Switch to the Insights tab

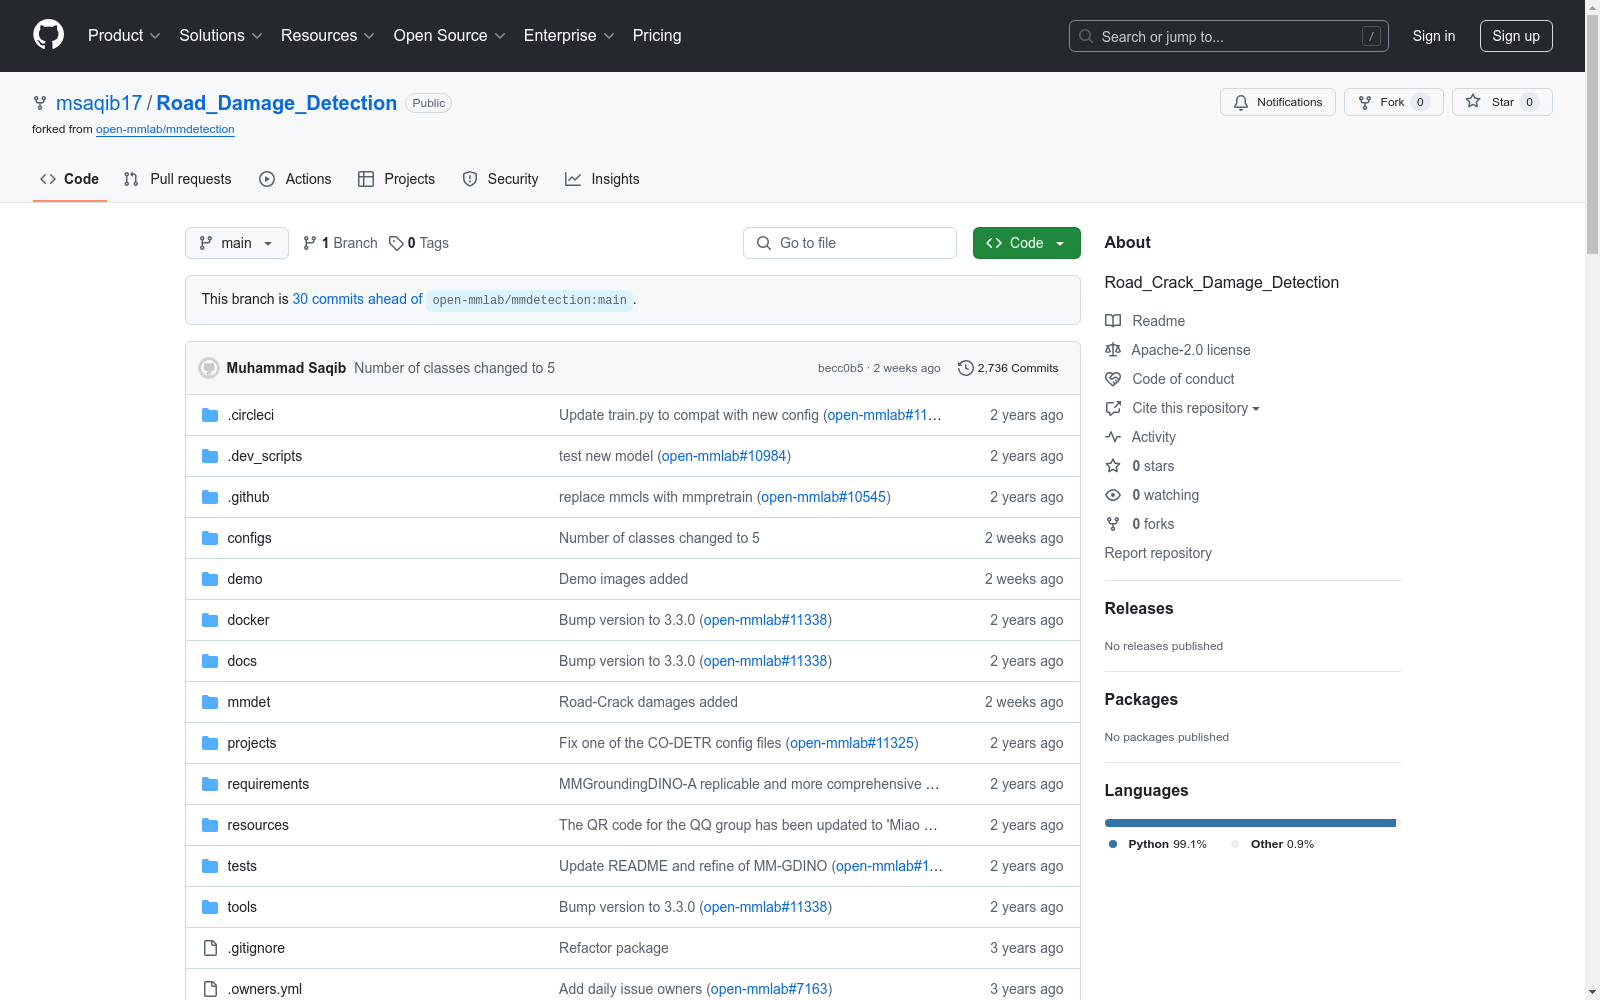pyautogui.click(x=602, y=179)
